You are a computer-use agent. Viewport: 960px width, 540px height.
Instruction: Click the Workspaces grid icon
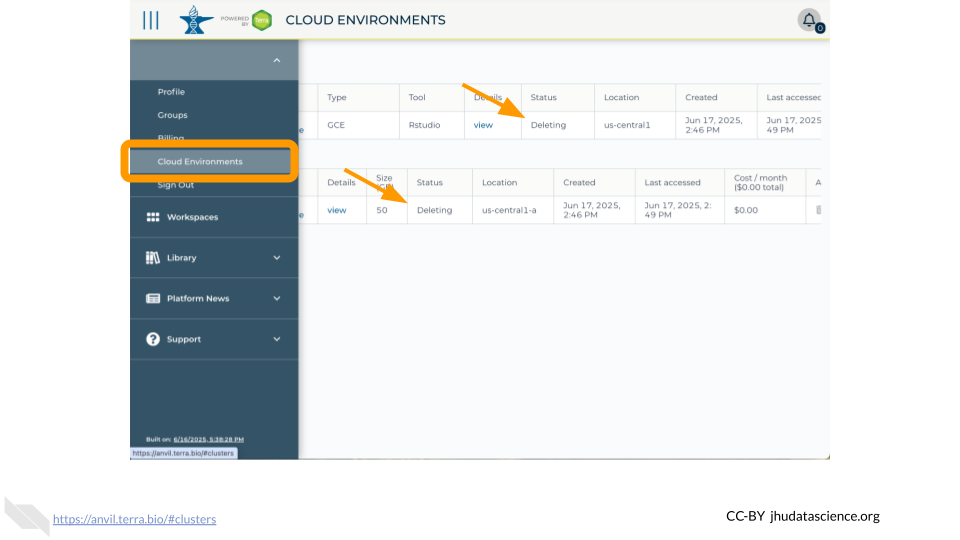pyautogui.click(x=153, y=217)
